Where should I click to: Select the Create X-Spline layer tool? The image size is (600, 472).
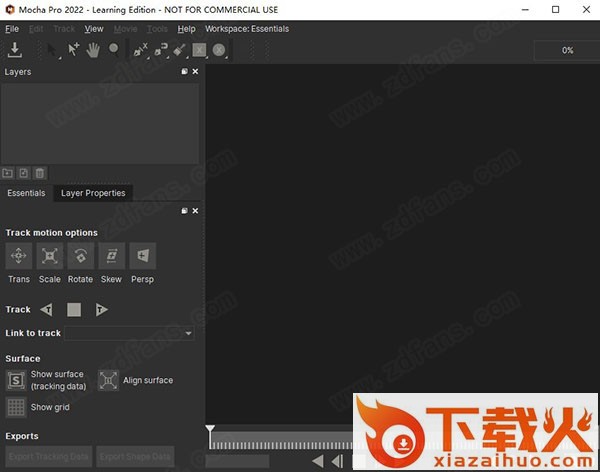point(140,49)
